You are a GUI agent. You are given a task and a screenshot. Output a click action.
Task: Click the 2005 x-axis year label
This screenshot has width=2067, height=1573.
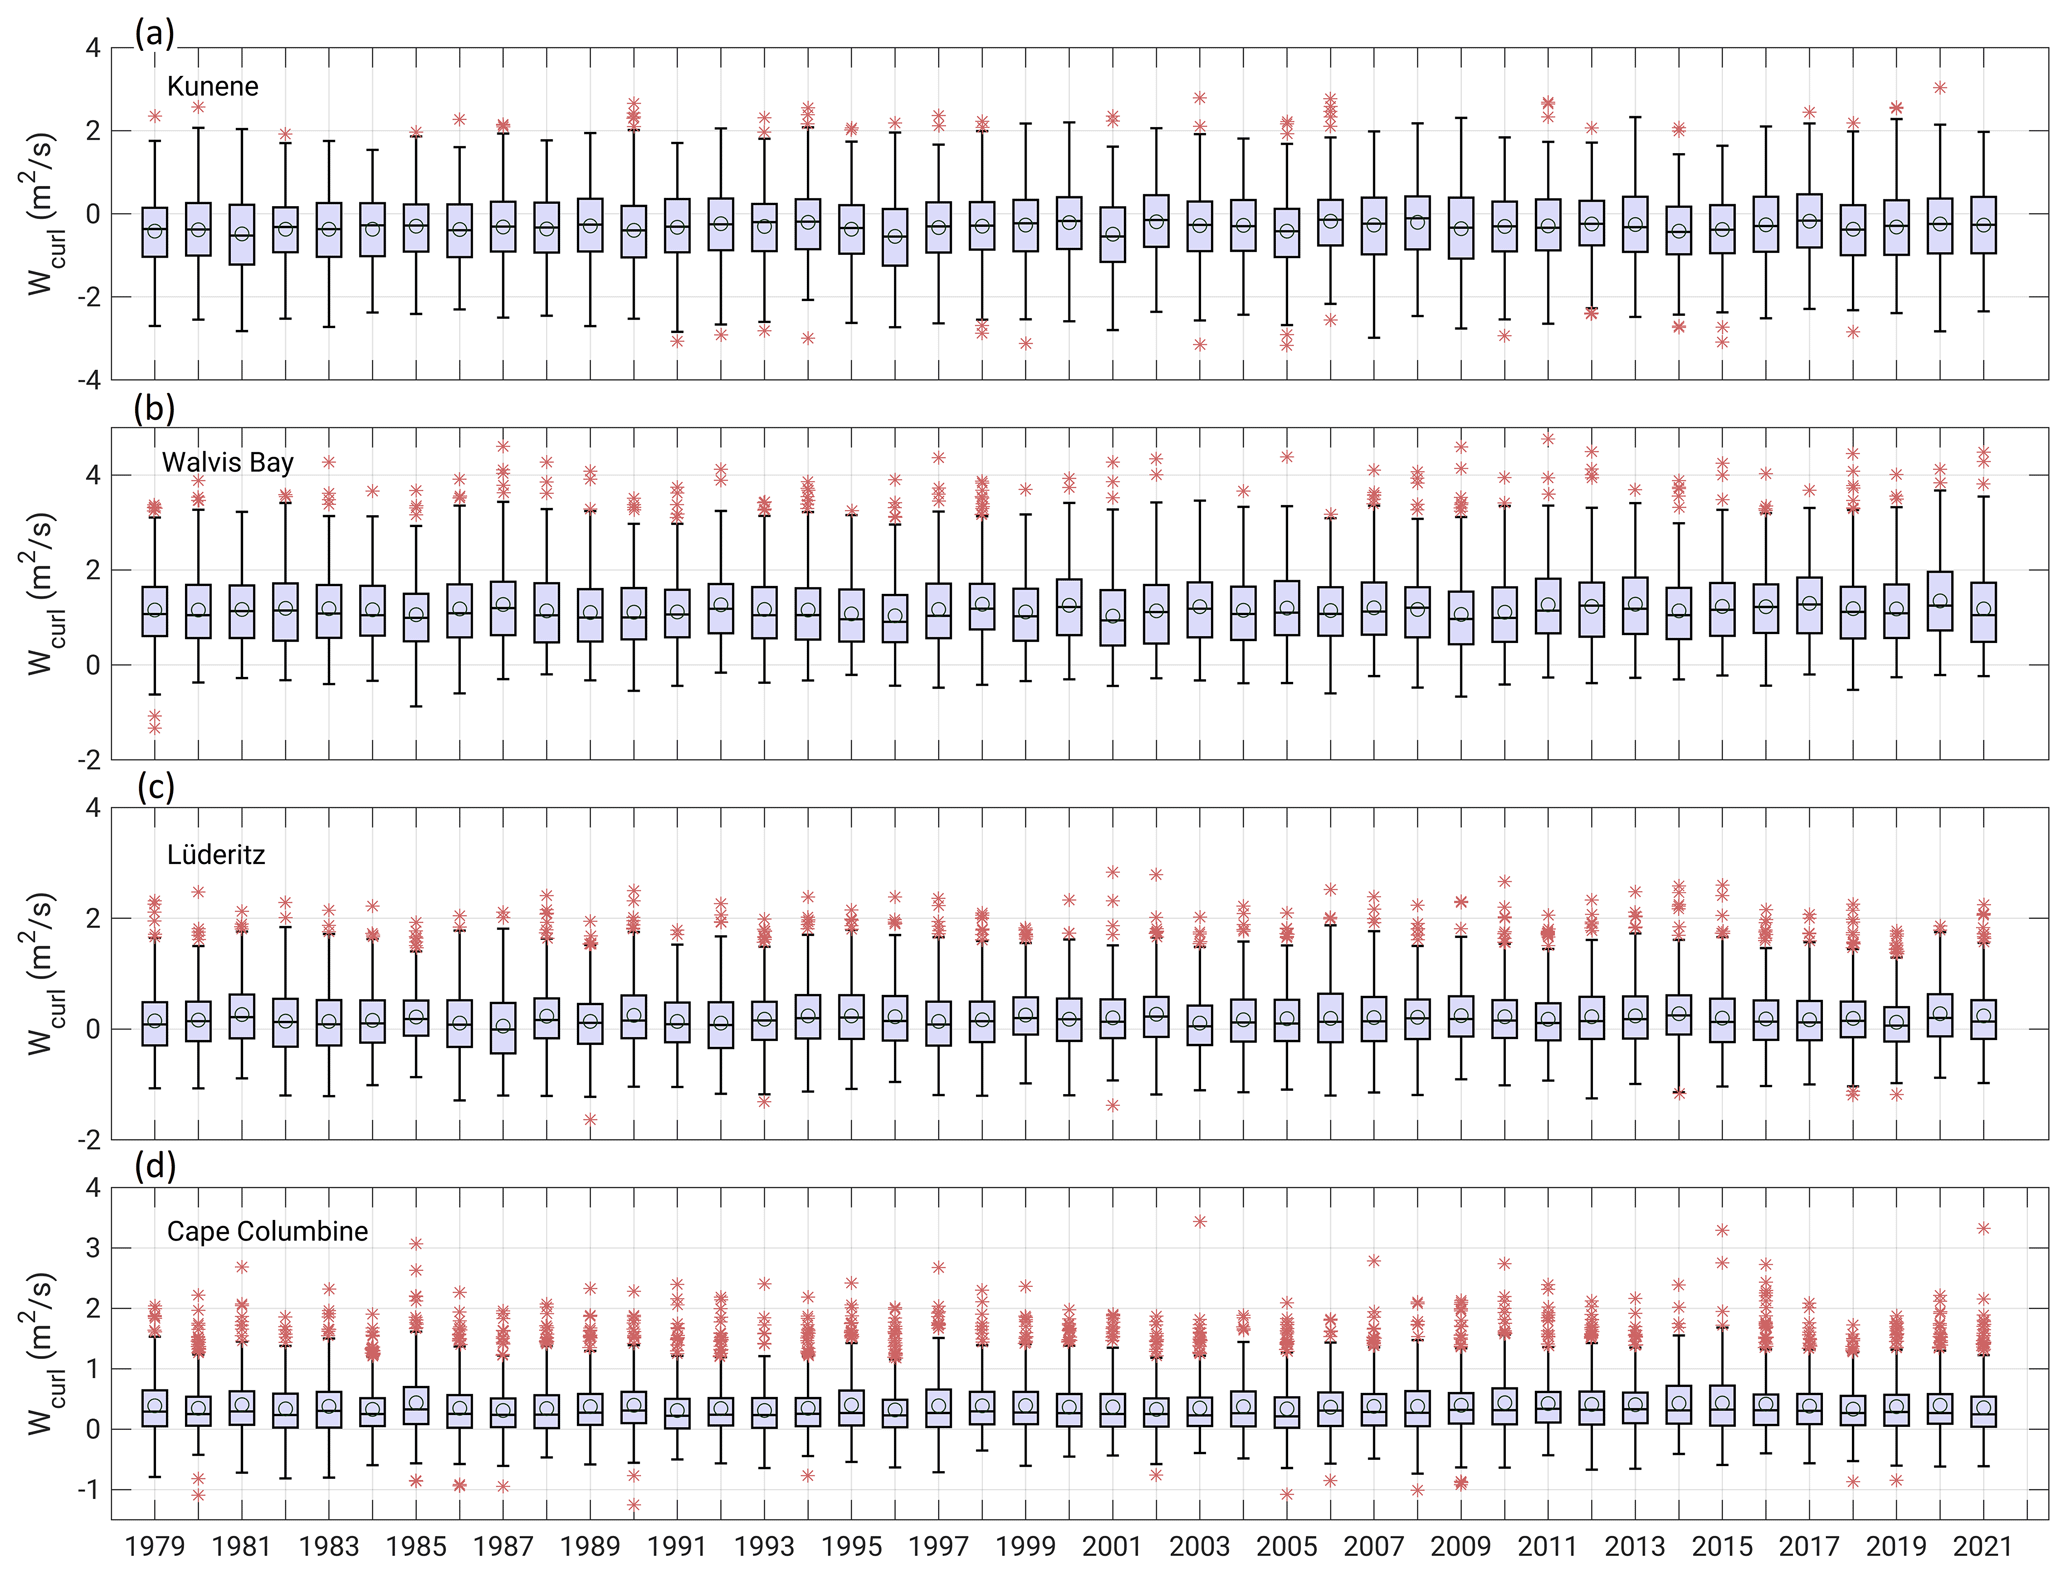pos(1286,1547)
